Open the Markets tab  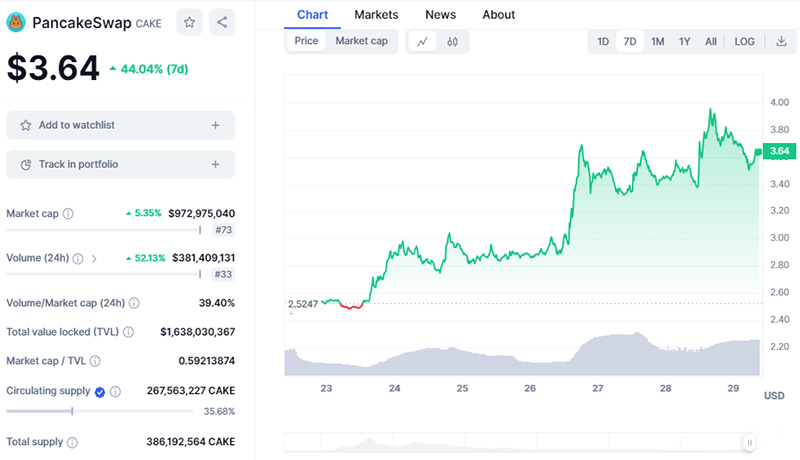(376, 15)
